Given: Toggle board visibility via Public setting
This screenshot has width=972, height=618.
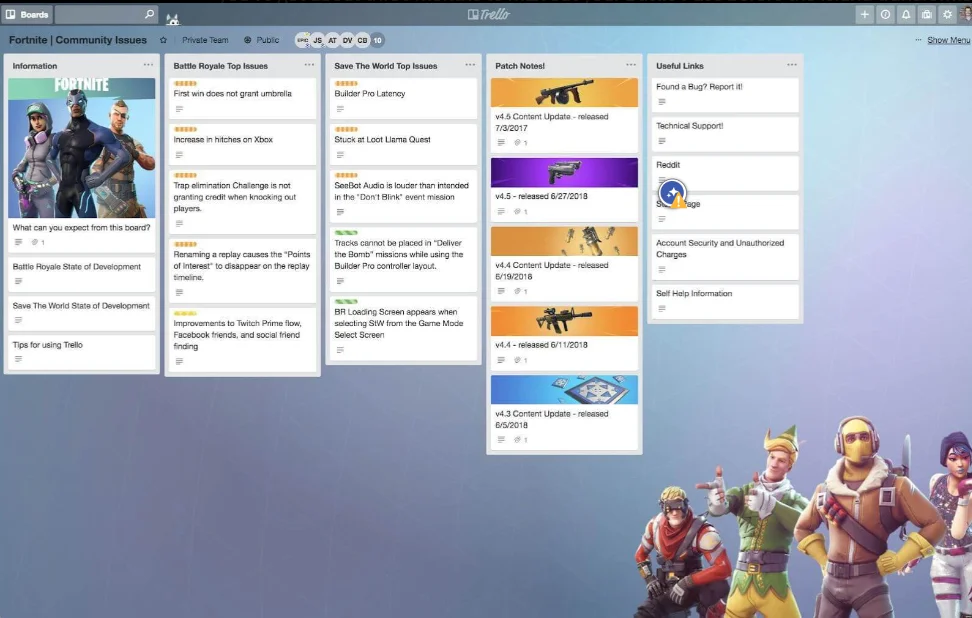Looking at the screenshot, I should pyautogui.click(x=263, y=39).
